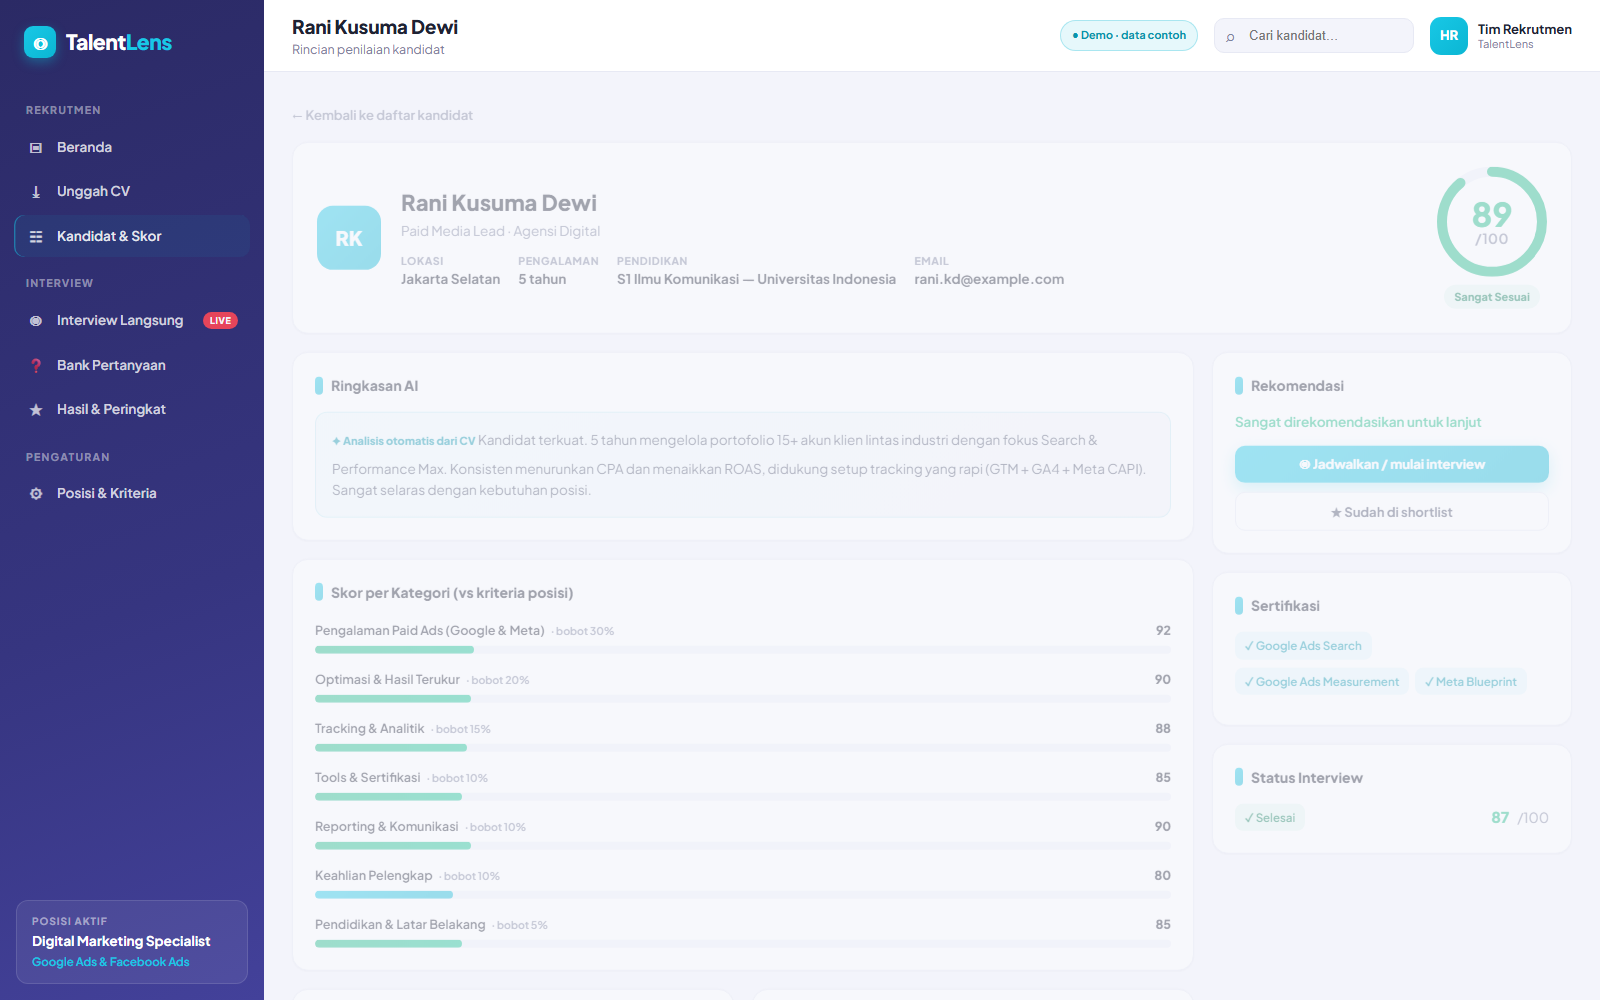Click the Jakarta Selatan location value
1600x1000 pixels.
450,280
